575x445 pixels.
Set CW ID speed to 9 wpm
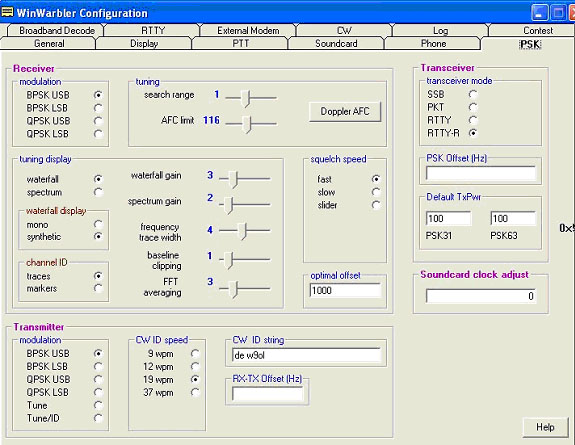tap(195, 354)
